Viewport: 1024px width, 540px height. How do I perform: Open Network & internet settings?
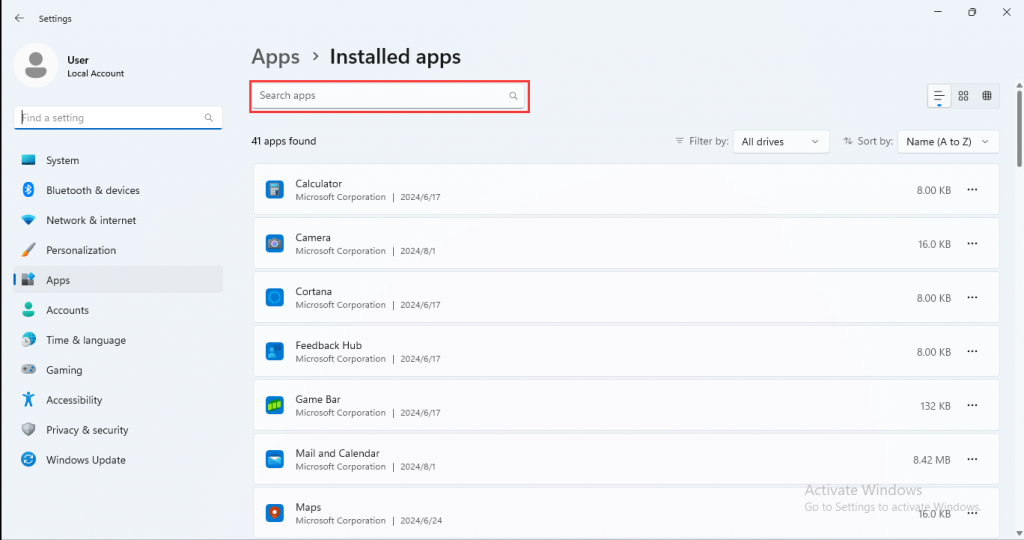118,220
